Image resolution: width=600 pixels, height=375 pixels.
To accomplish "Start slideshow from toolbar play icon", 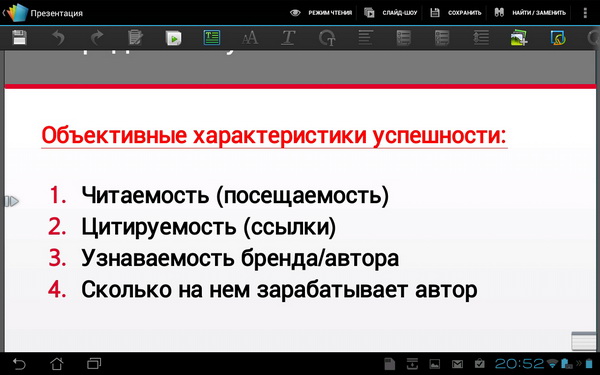I will pos(173,38).
